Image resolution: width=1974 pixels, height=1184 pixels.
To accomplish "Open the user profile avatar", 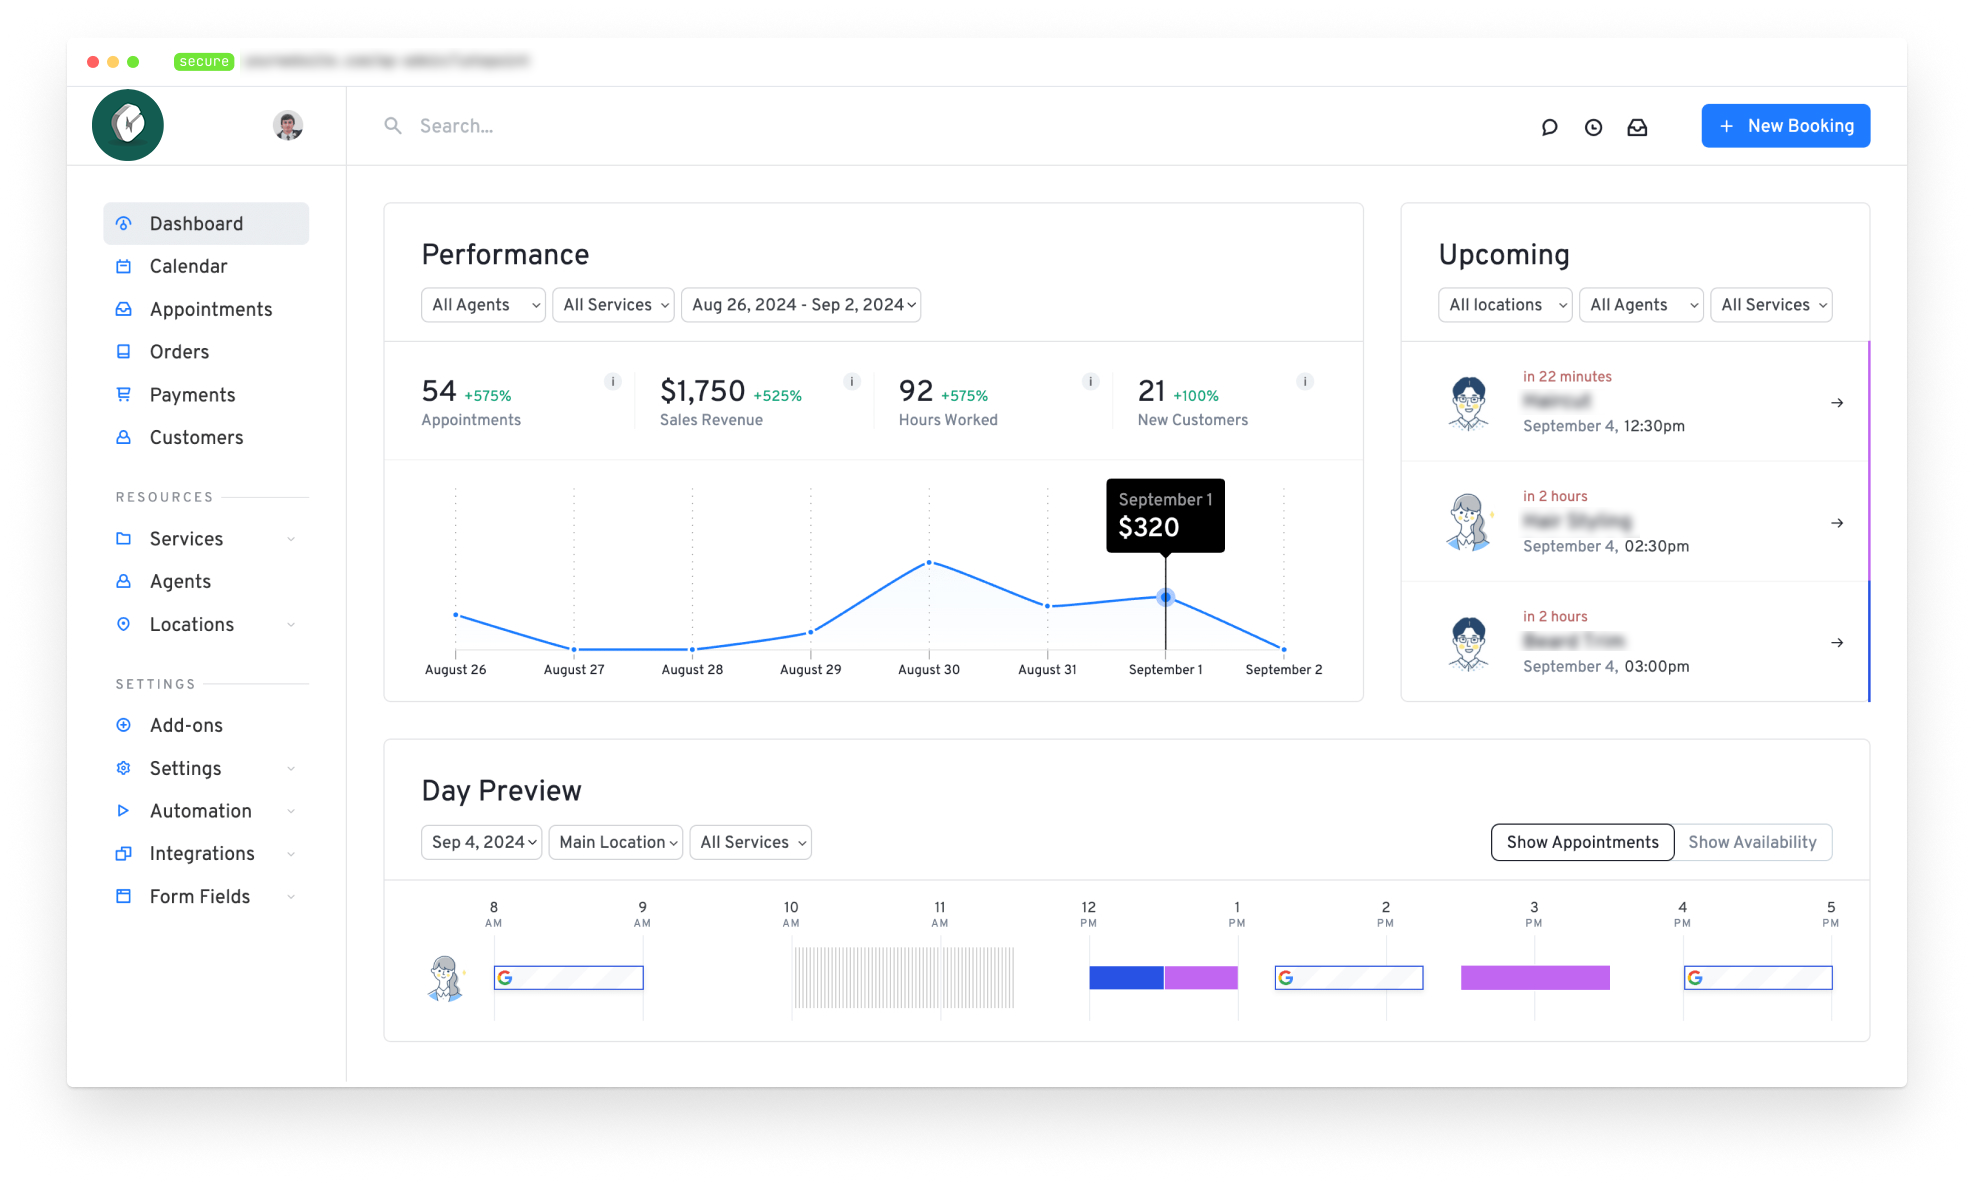I will 288,125.
